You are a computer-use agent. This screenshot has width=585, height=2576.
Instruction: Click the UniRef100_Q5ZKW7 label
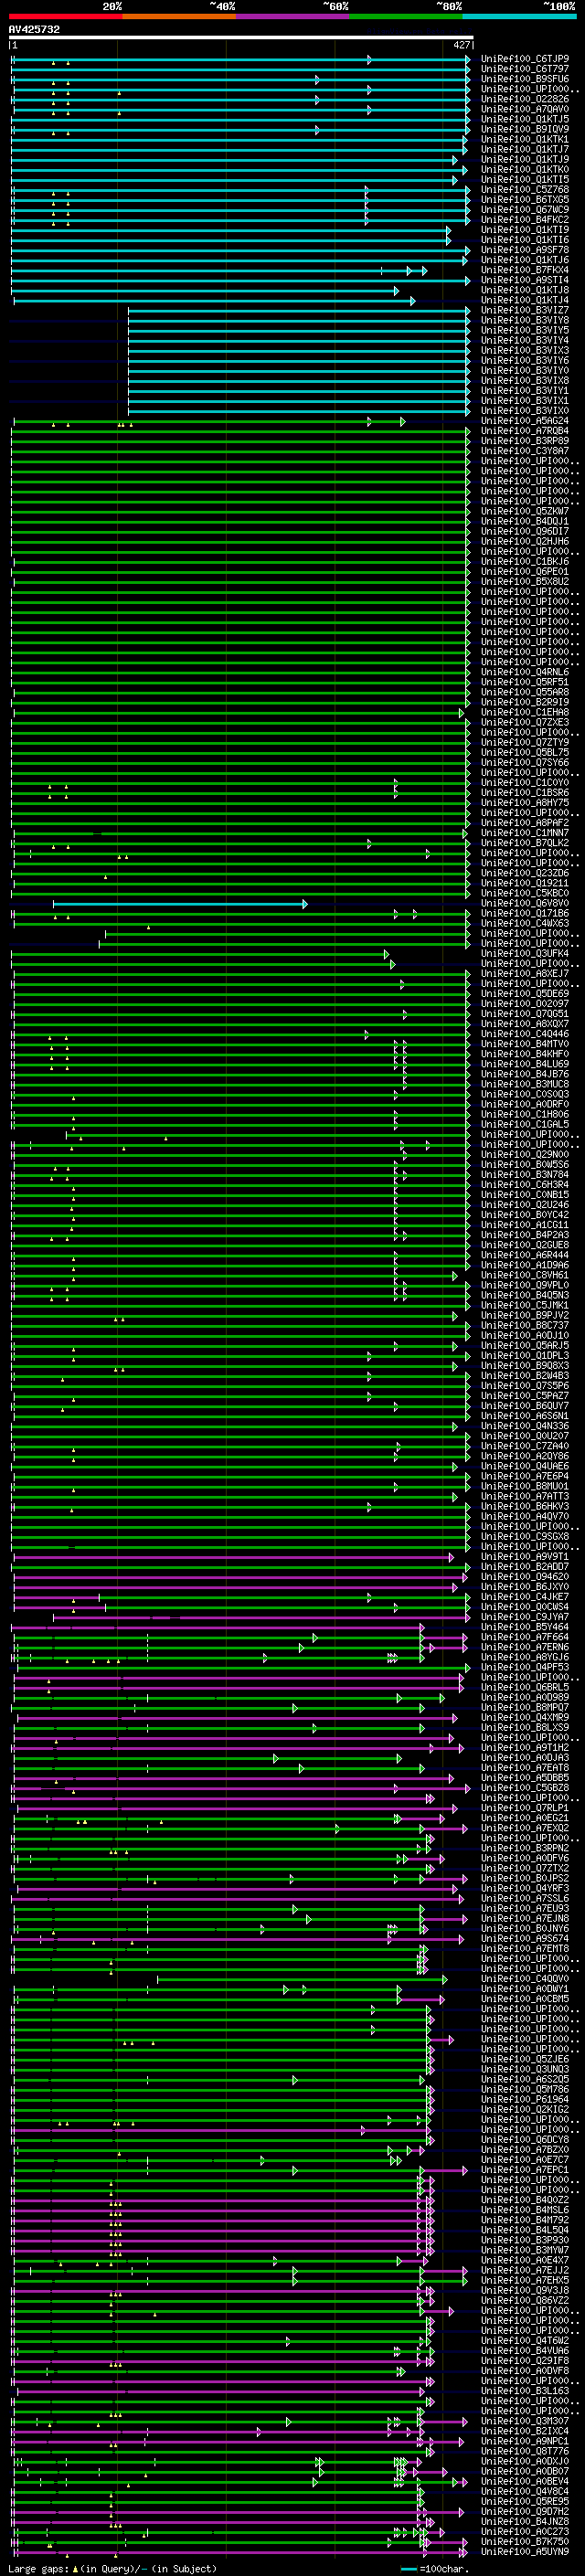[524, 511]
